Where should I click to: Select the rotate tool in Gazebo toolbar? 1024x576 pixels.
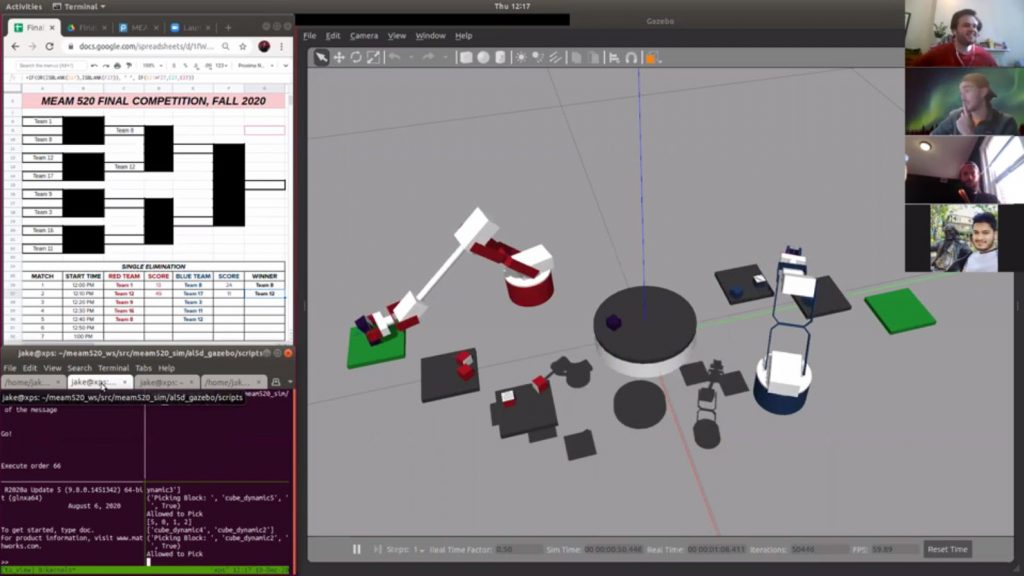pos(356,58)
